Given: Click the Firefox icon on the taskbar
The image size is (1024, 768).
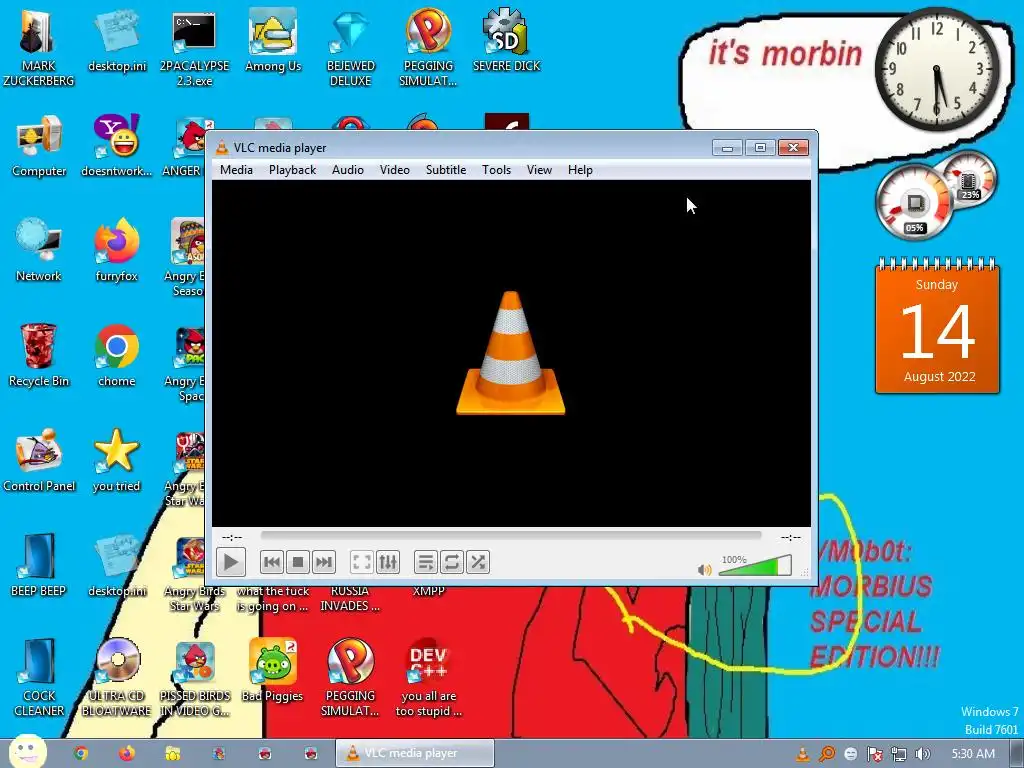Looking at the screenshot, I should 126,753.
